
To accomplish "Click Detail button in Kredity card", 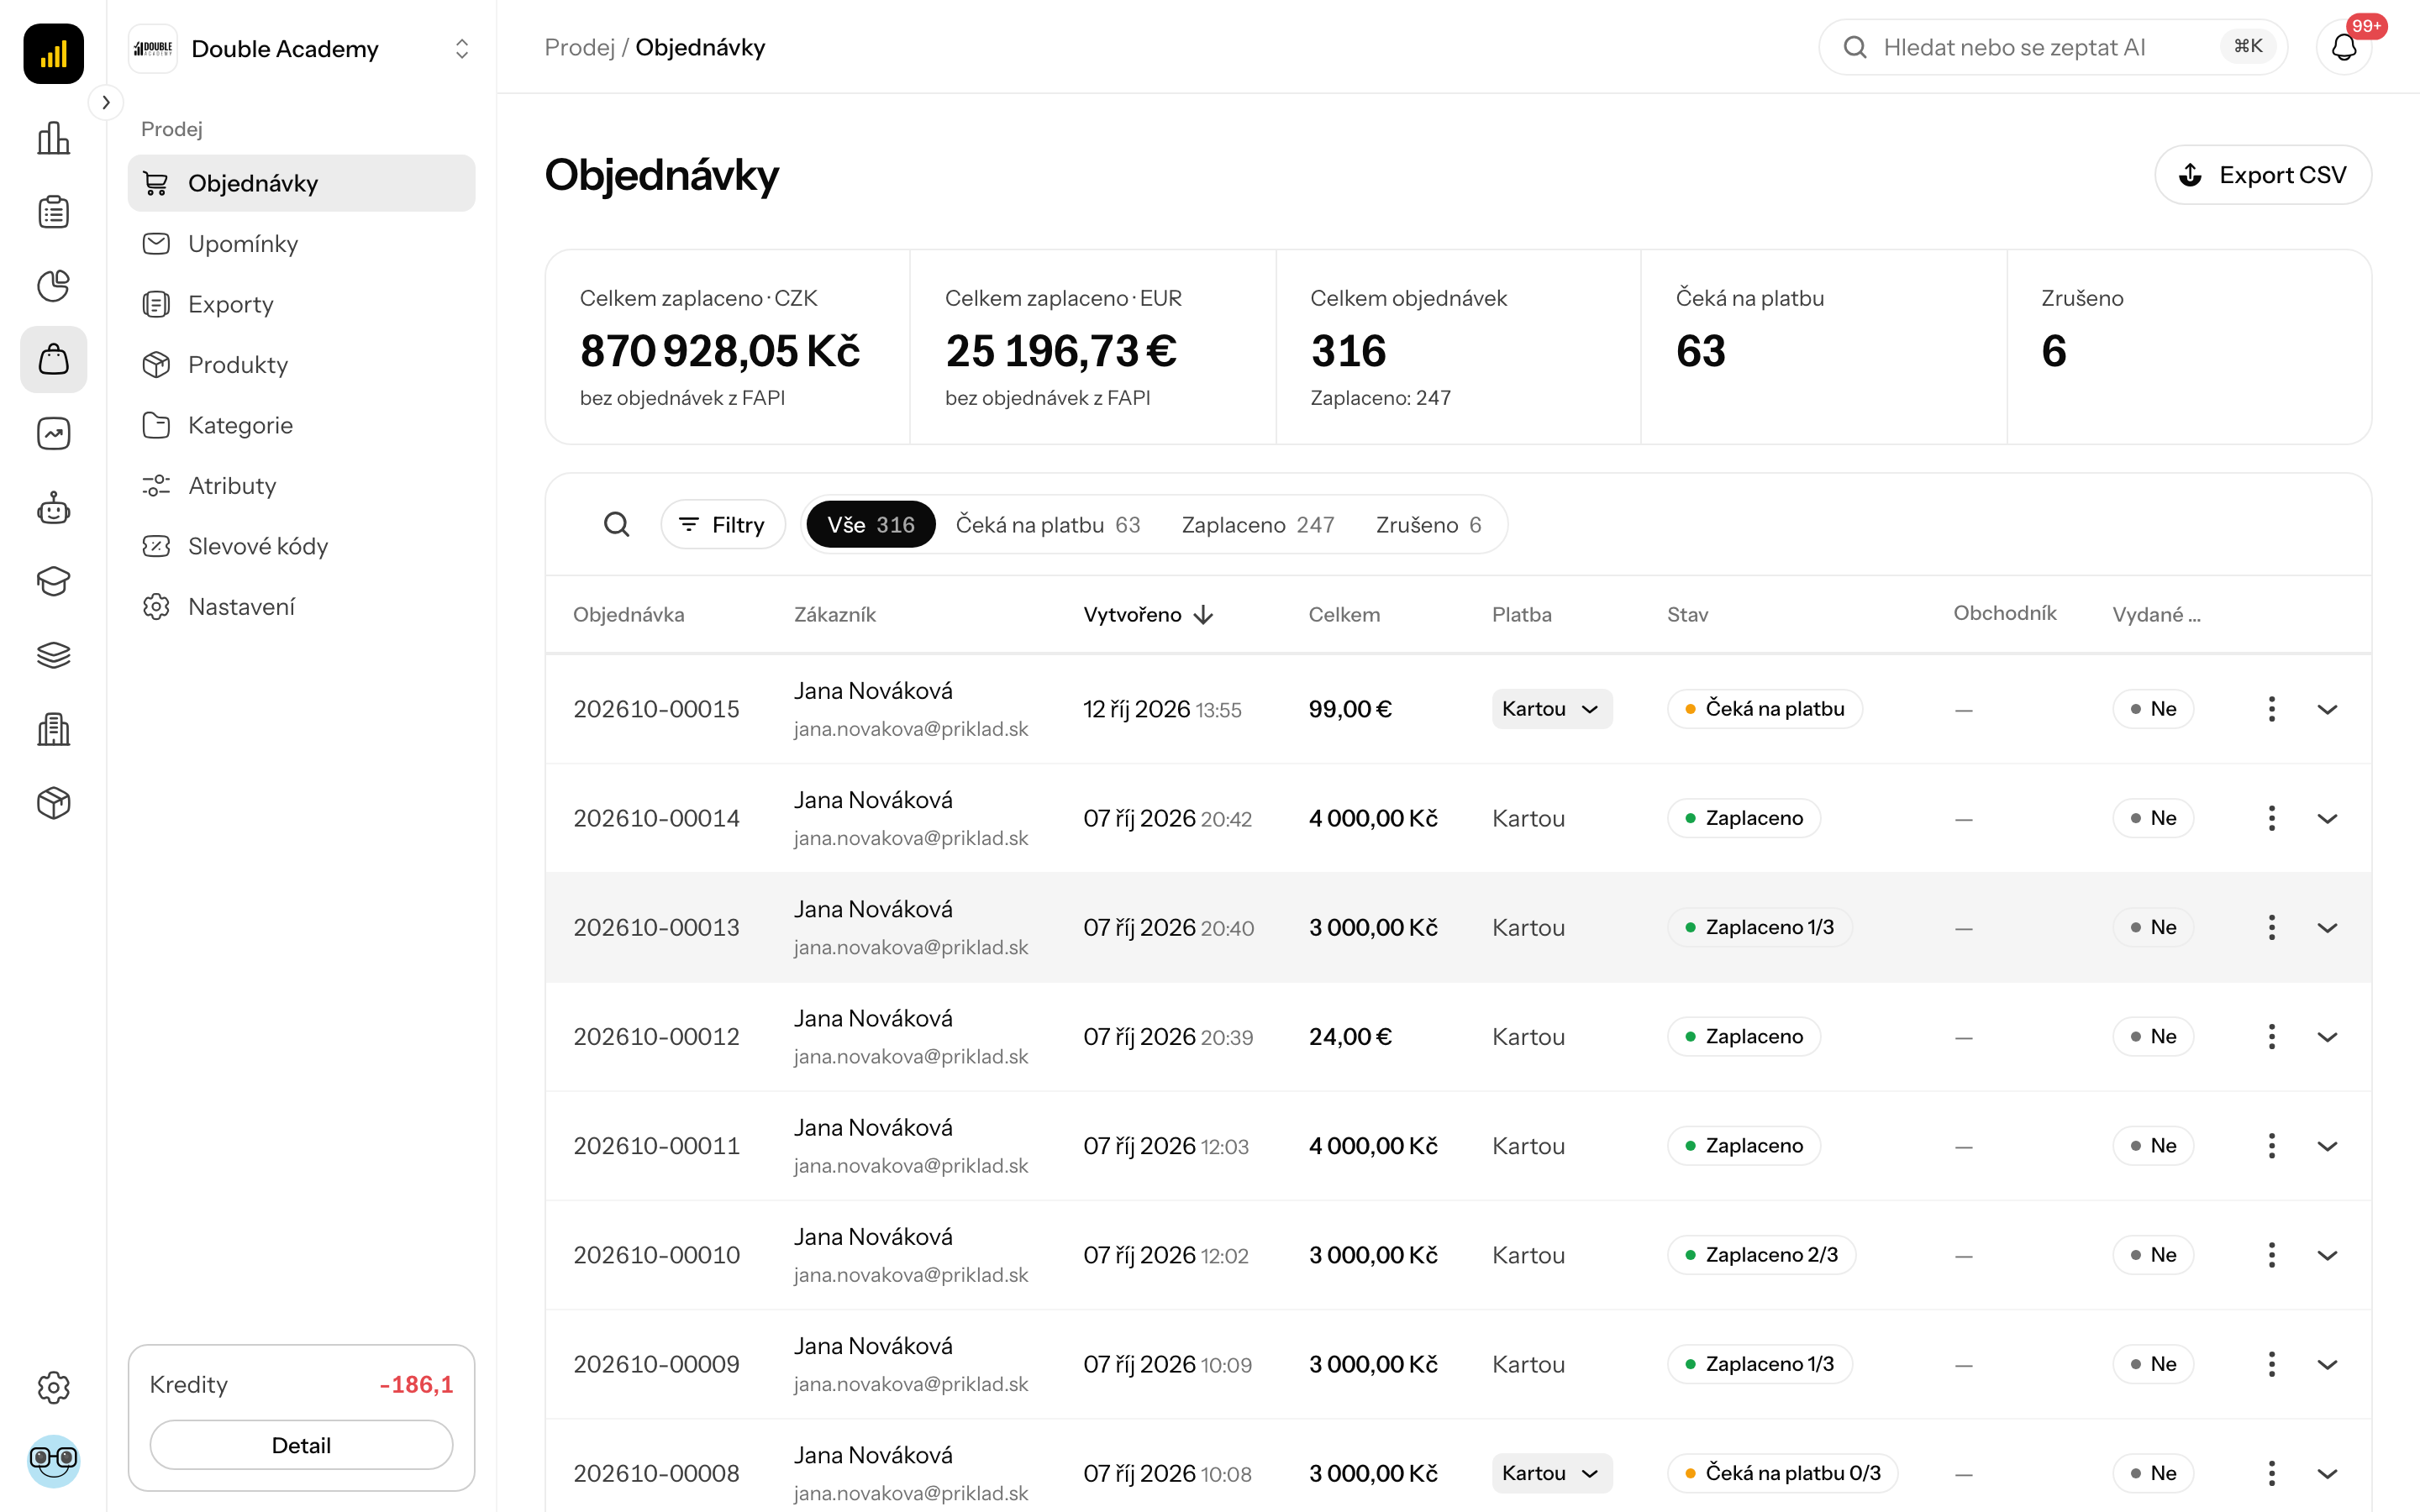I will tap(301, 1445).
